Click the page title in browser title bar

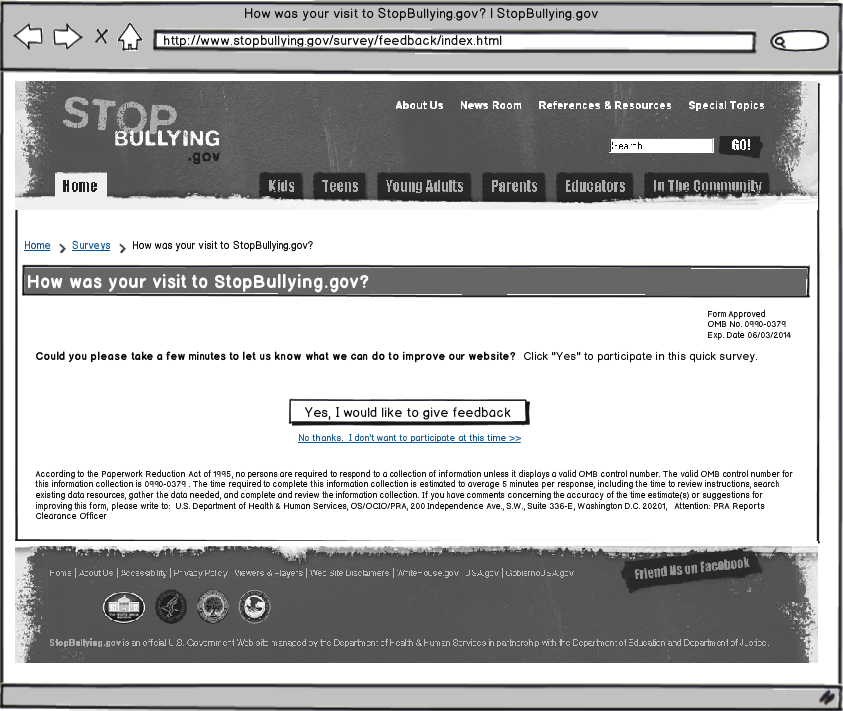[x=420, y=14]
